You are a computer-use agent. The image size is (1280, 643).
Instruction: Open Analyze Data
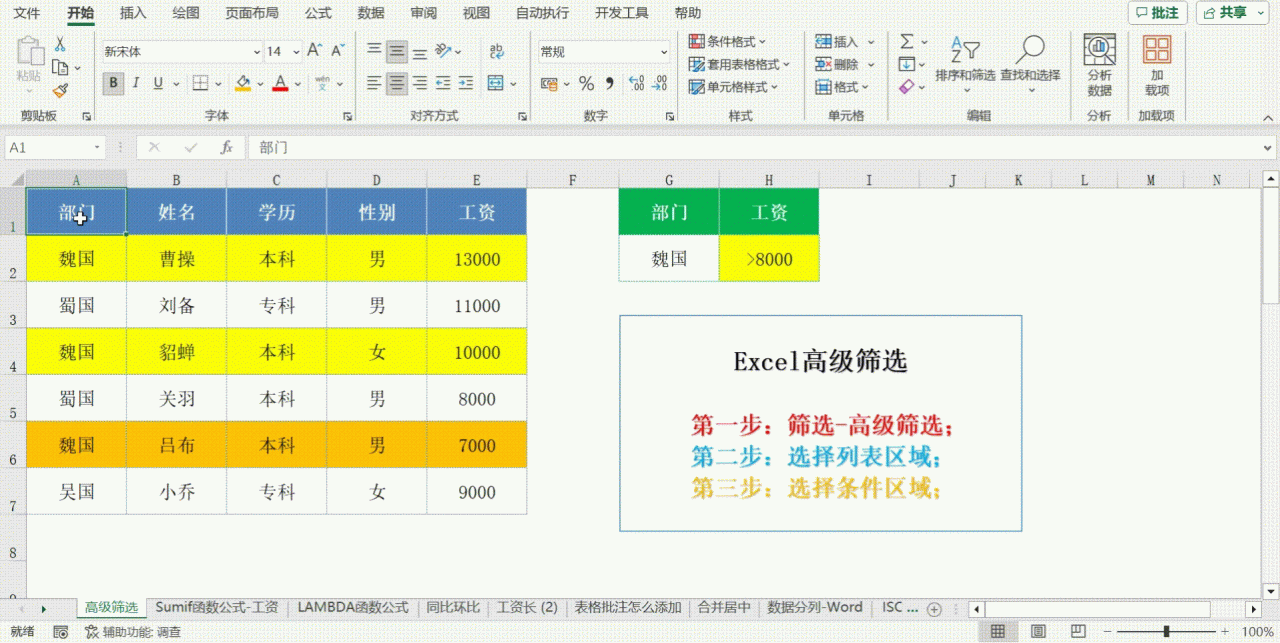tap(1099, 65)
